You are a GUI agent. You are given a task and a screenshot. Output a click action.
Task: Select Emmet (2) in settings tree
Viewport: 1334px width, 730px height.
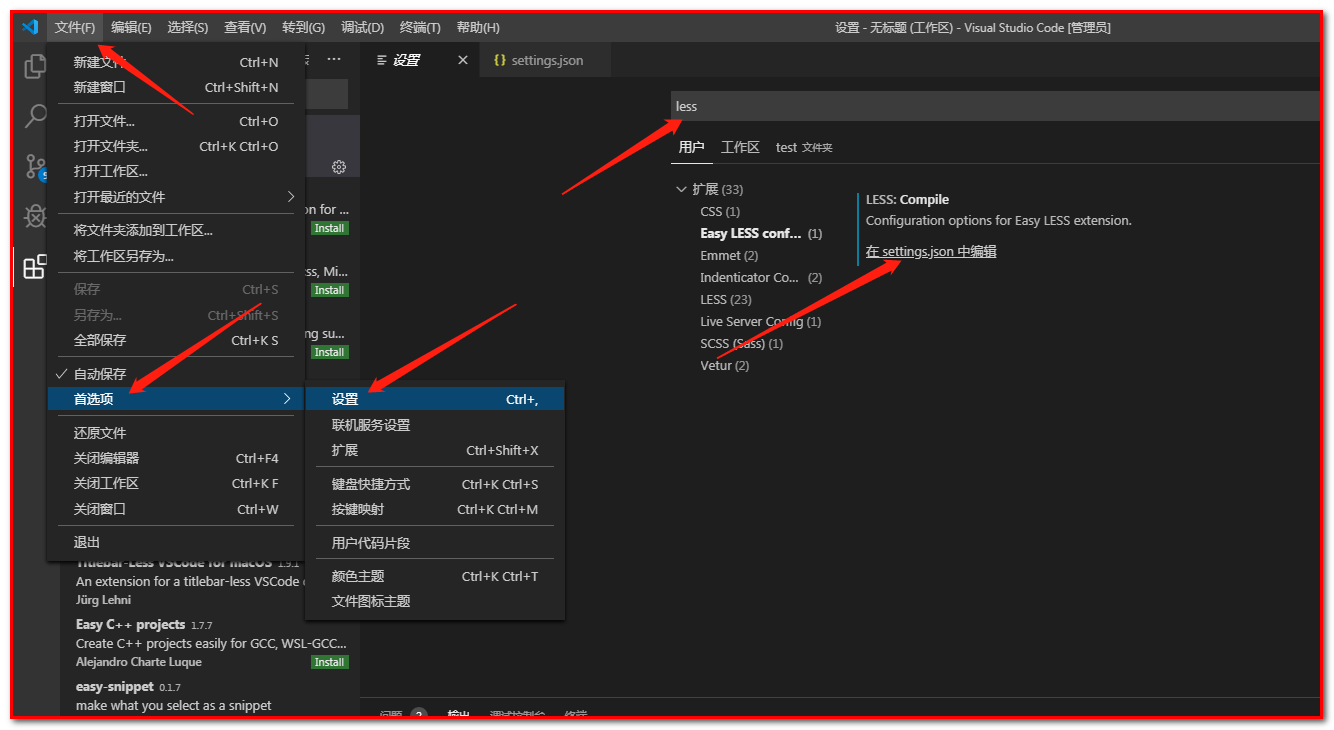[729, 255]
